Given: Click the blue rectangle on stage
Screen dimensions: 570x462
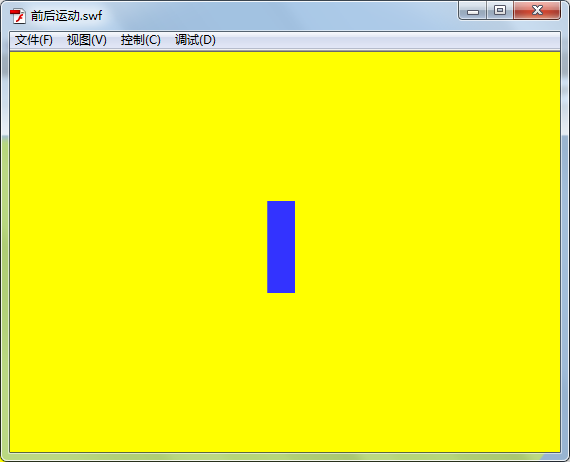Looking at the screenshot, I should (x=281, y=247).
